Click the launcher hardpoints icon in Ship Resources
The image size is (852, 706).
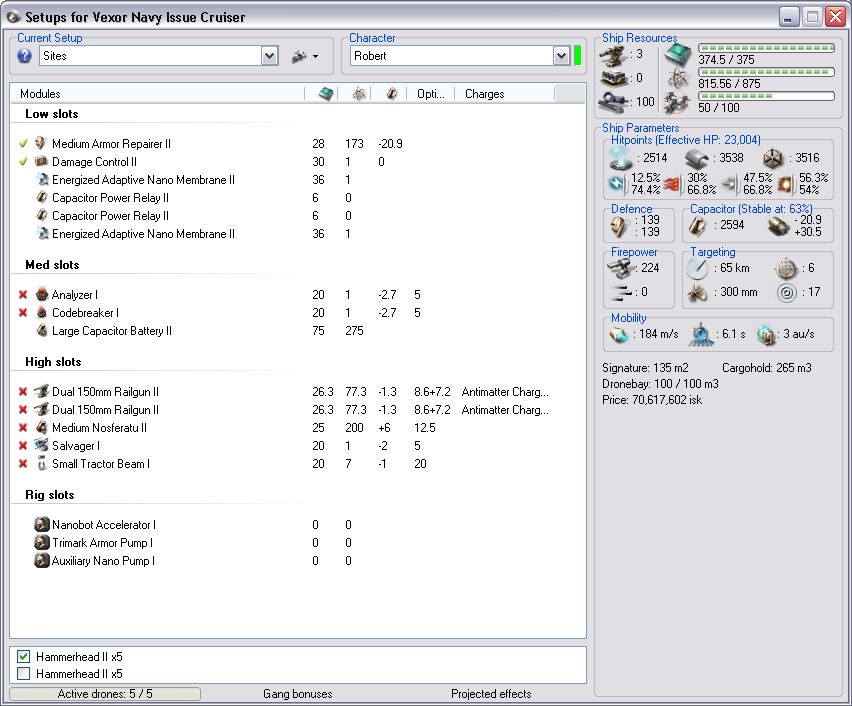pyautogui.click(x=613, y=78)
